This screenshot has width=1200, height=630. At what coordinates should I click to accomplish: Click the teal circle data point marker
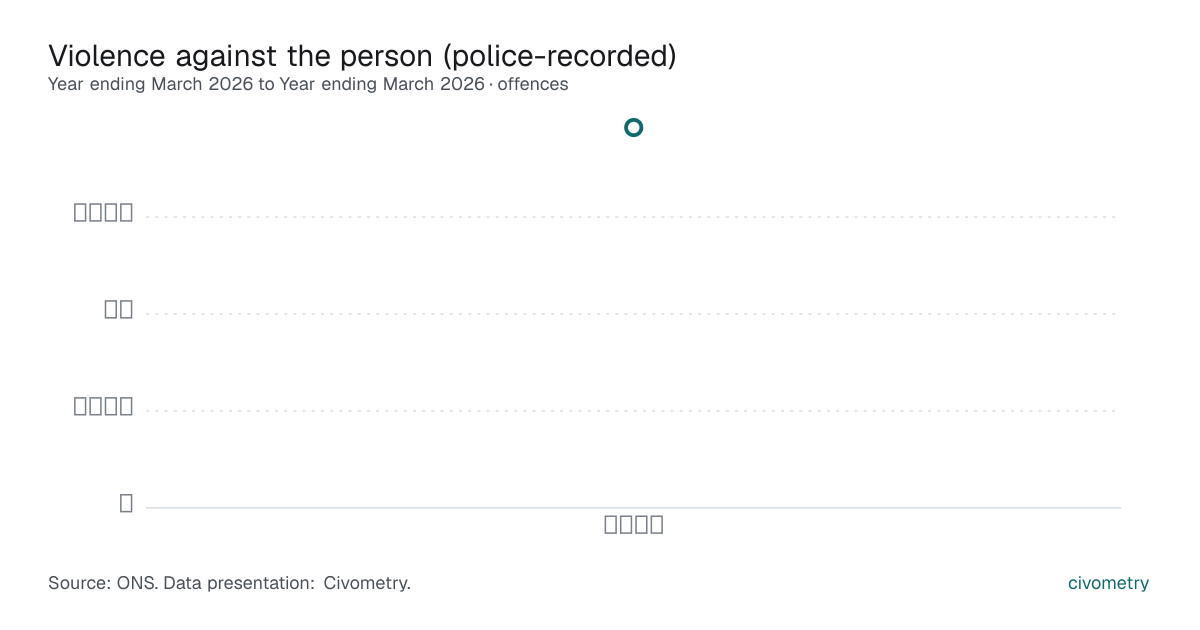coord(633,127)
